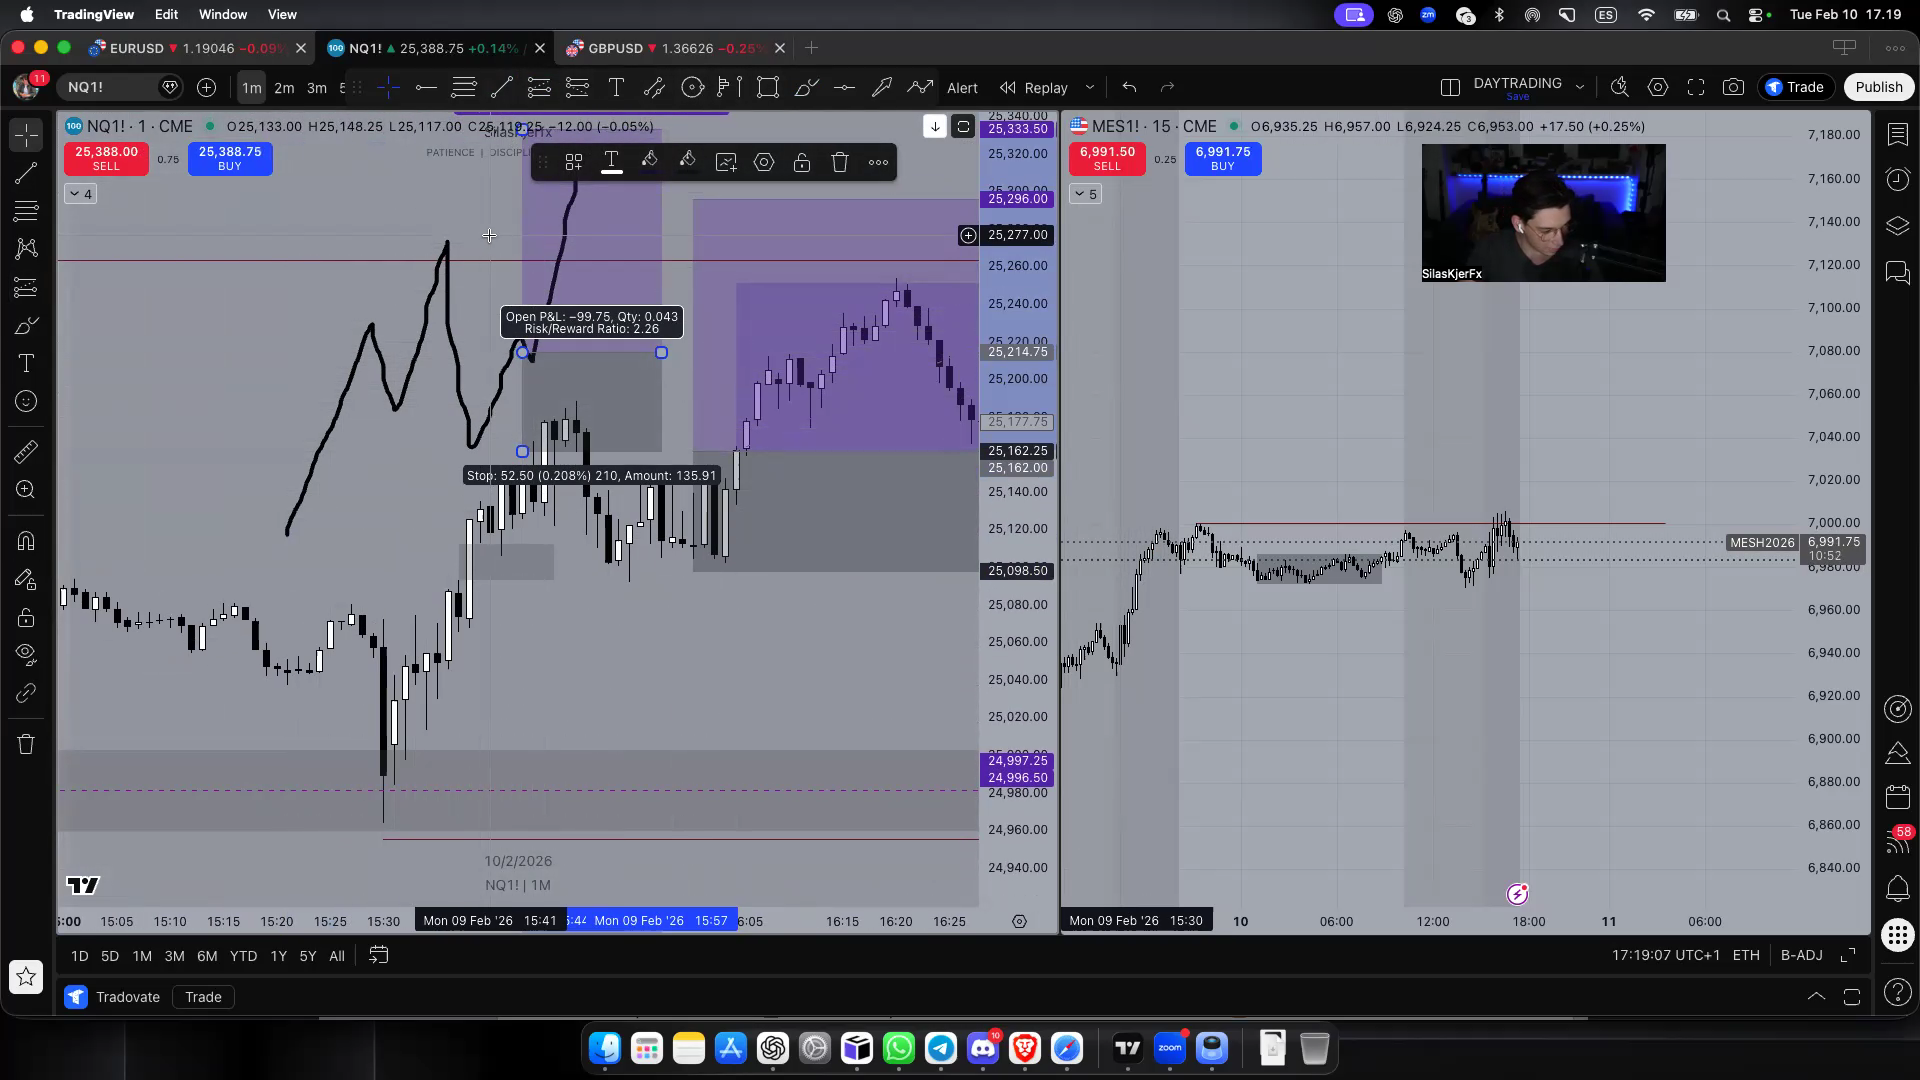Open the object tree layers panel
Image resolution: width=1920 pixels, height=1080 pixels.
(1897, 226)
